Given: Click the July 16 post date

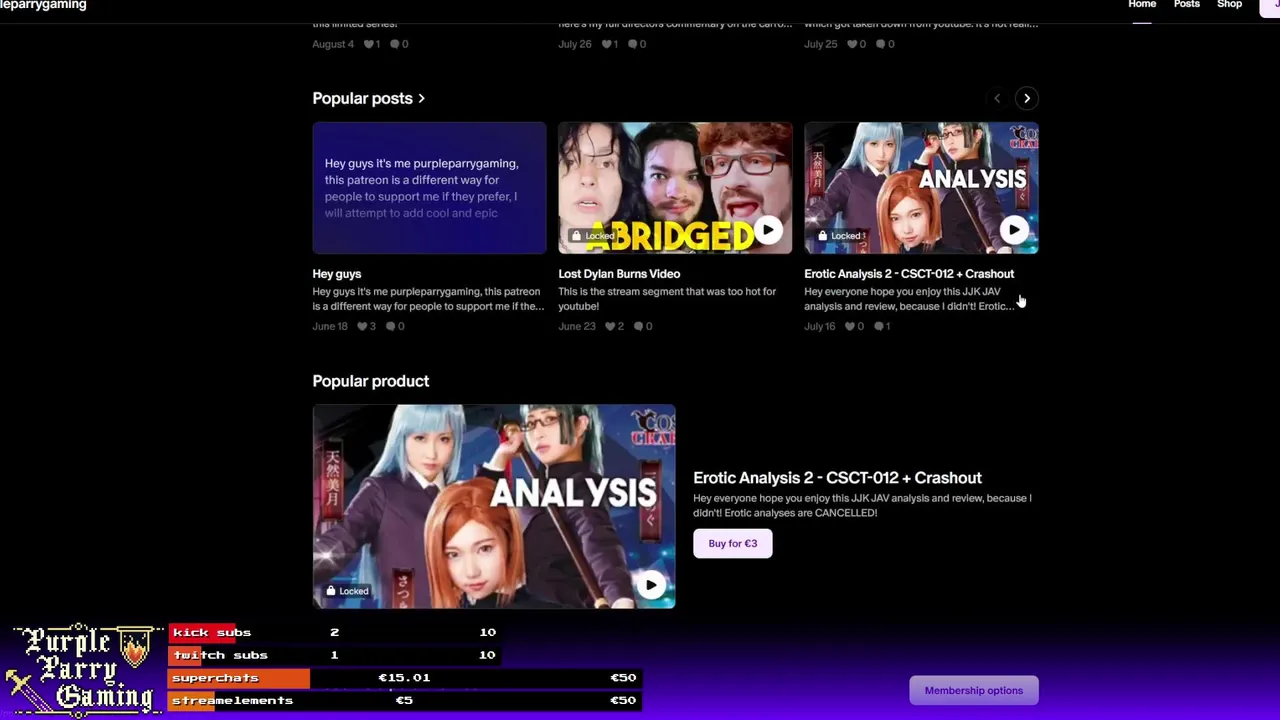Looking at the screenshot, I should pyautogui.click(x=820, y=326).
